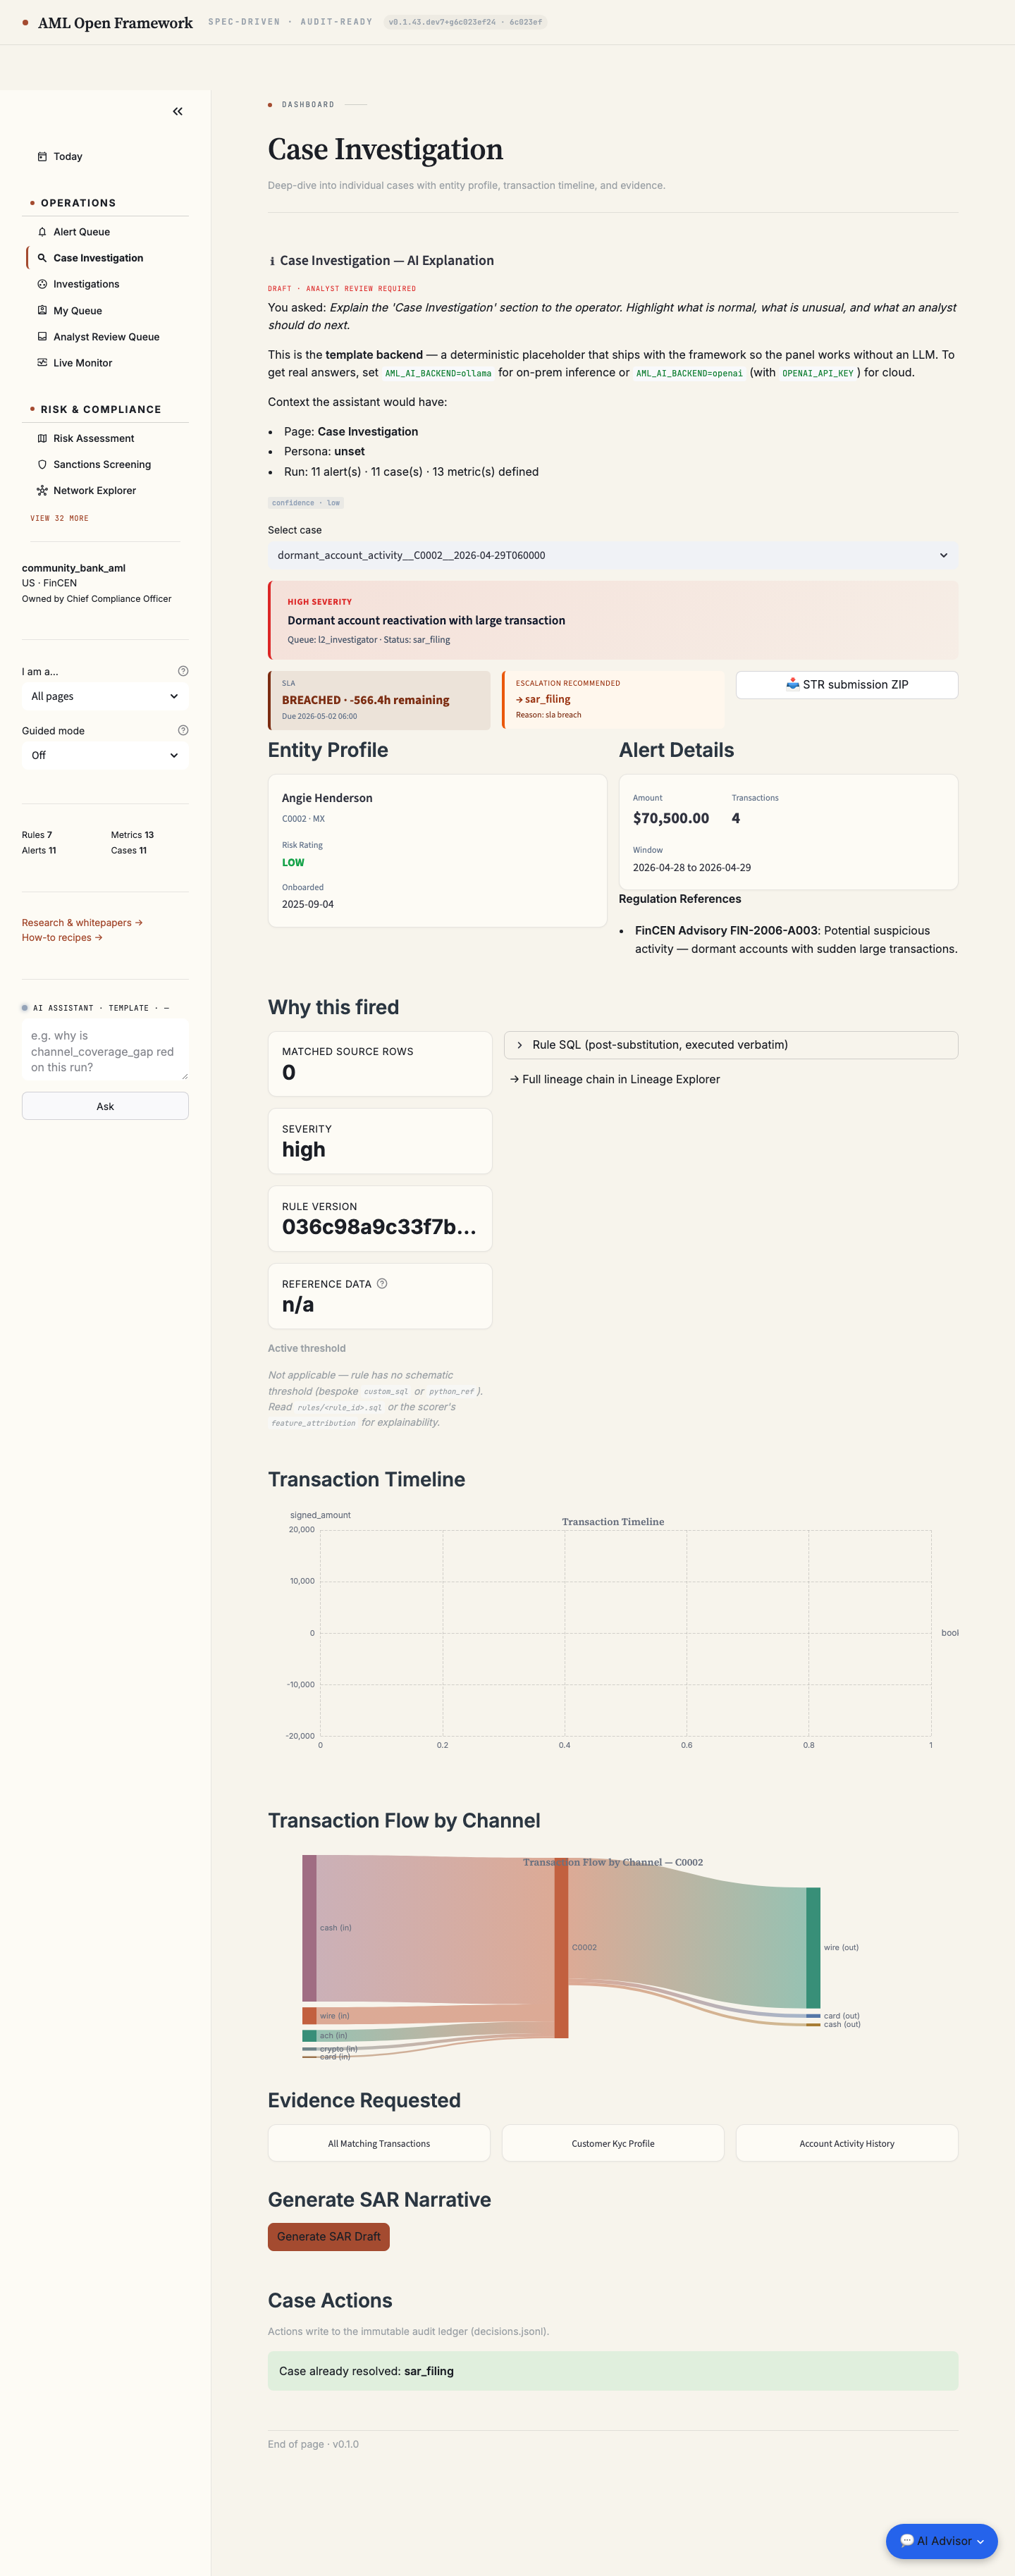Open the How-to recipes link
This screenshot has height=2576, width=1015.
(x=62, y=938)
